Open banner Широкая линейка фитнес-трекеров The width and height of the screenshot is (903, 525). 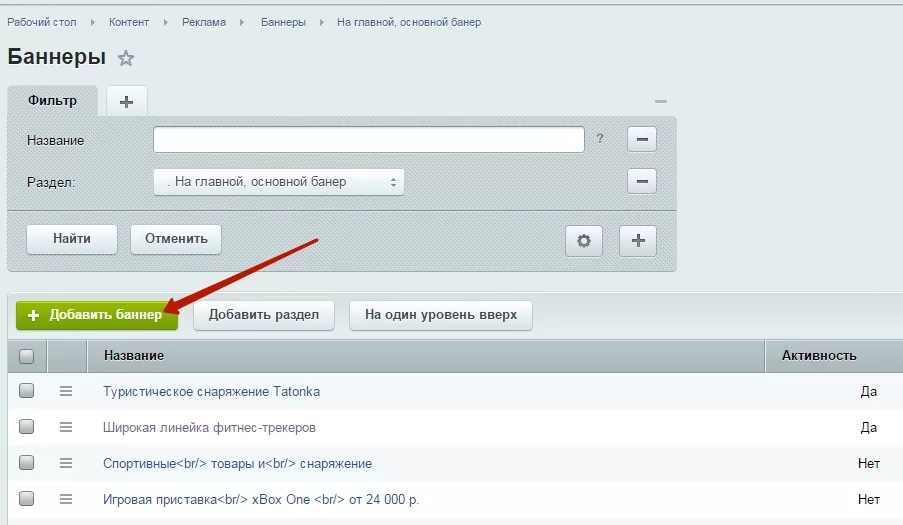pyautogui.click(x=209, y=428)
